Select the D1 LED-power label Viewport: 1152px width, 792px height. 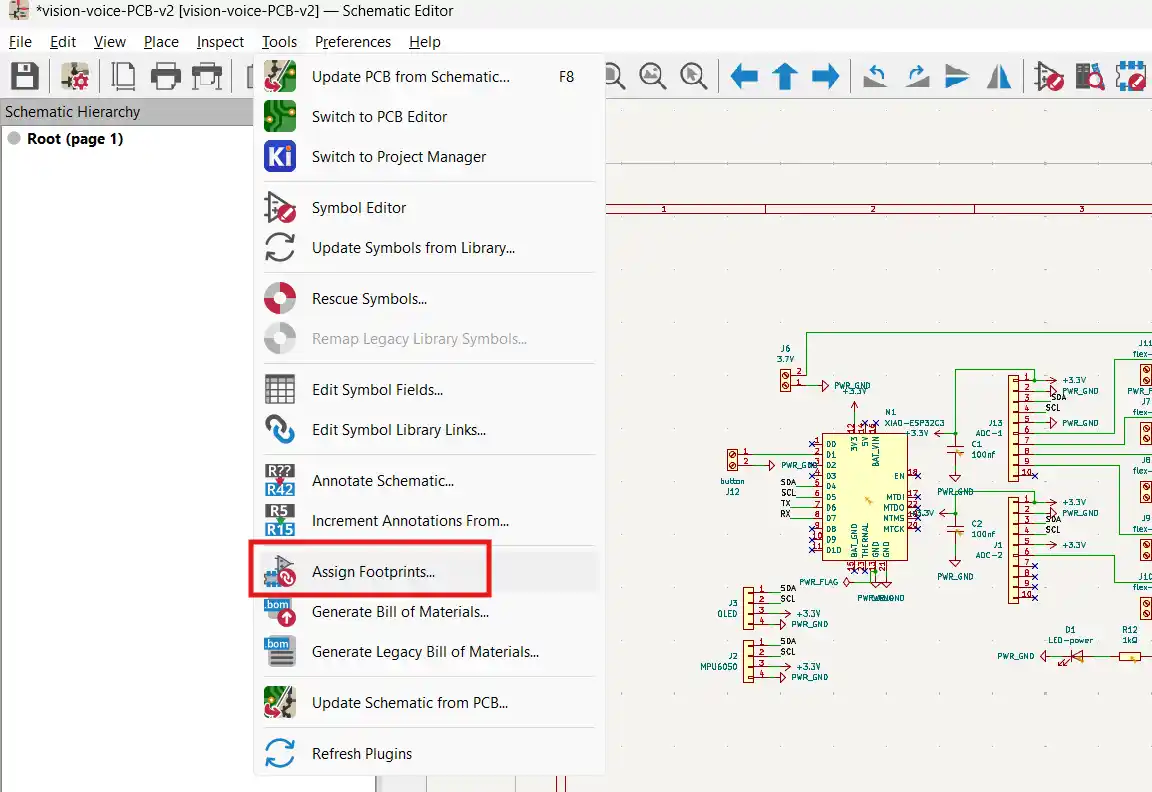(1070, 635)
